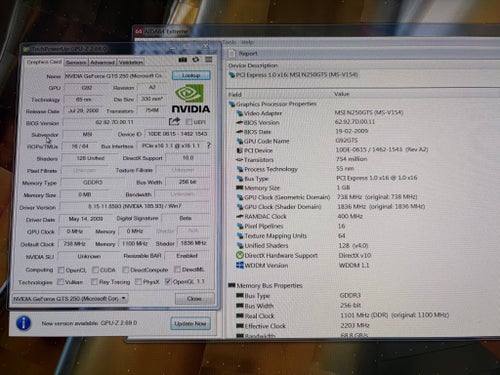Image resolution: width=500 pixels, height=375 pixels.
Task: Select the Bus Type row under Graphics Processor
Action: tap(327, 178)
